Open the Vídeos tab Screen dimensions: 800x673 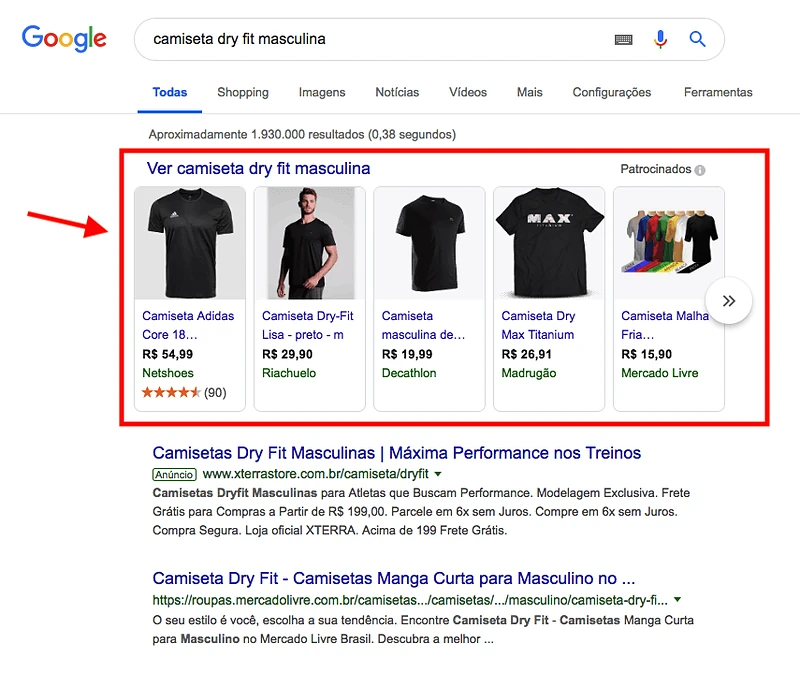click(468, 92)
